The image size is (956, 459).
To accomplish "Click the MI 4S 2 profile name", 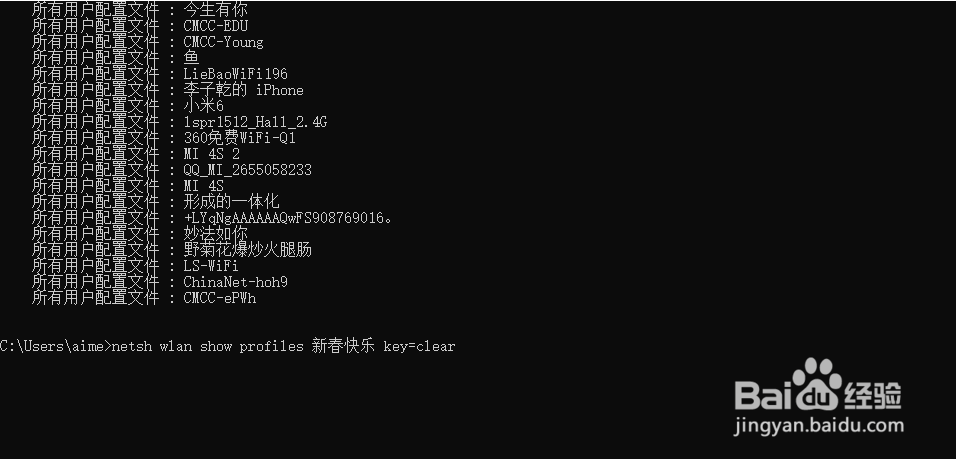I will 211,154.
